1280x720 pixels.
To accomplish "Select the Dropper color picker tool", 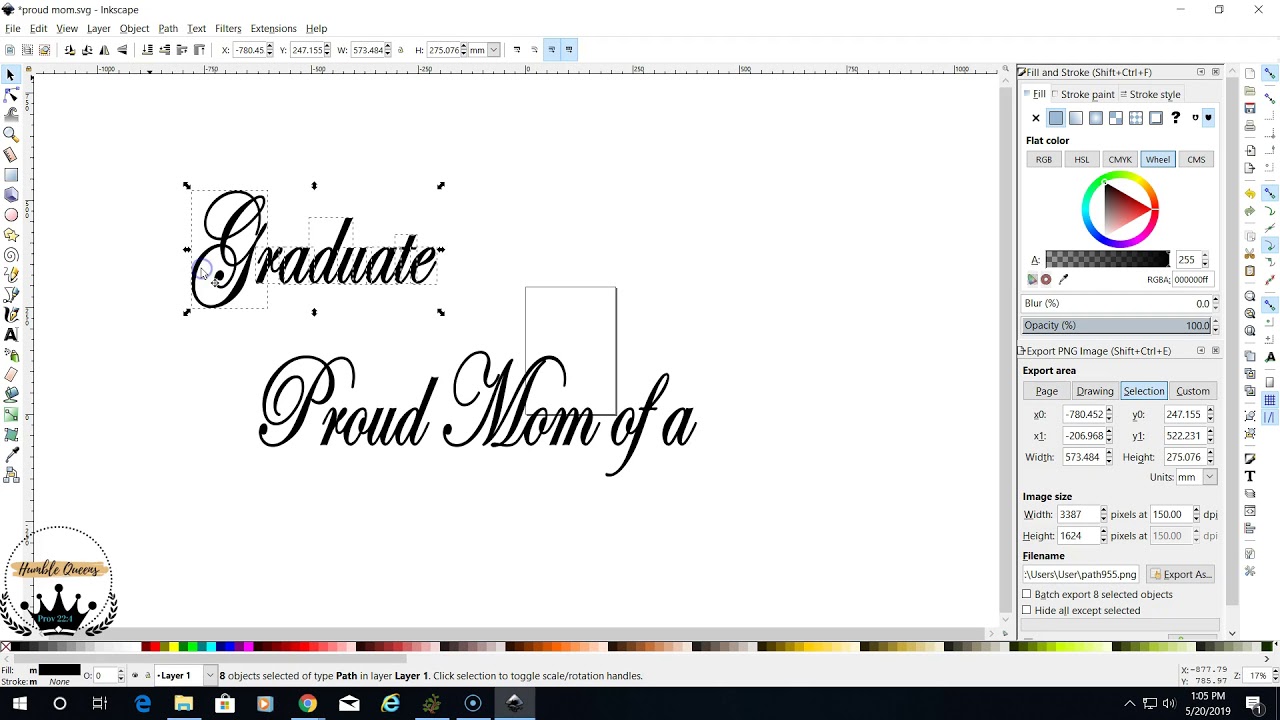I will tap(11, 455).
